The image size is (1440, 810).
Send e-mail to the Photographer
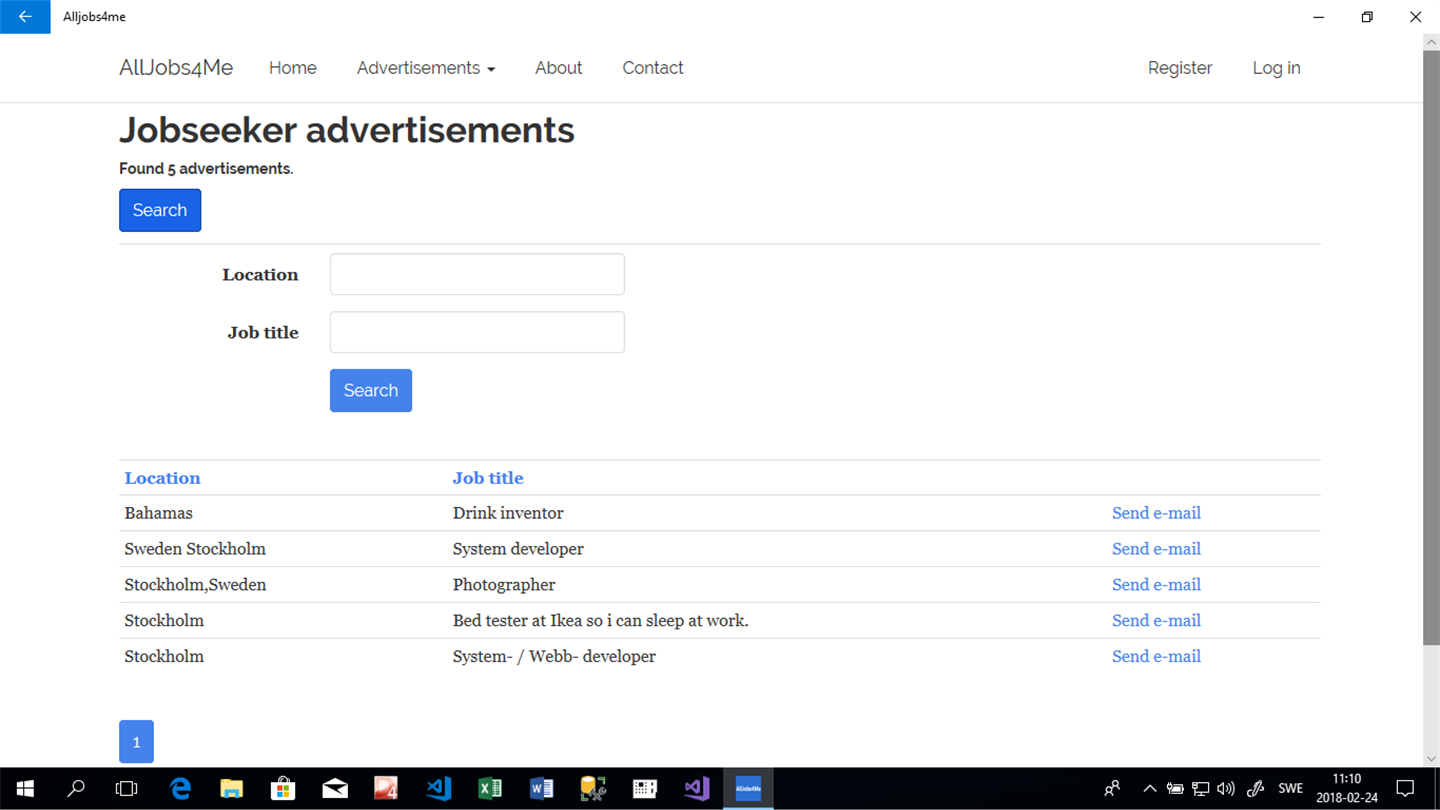[x=1156, y=585]
